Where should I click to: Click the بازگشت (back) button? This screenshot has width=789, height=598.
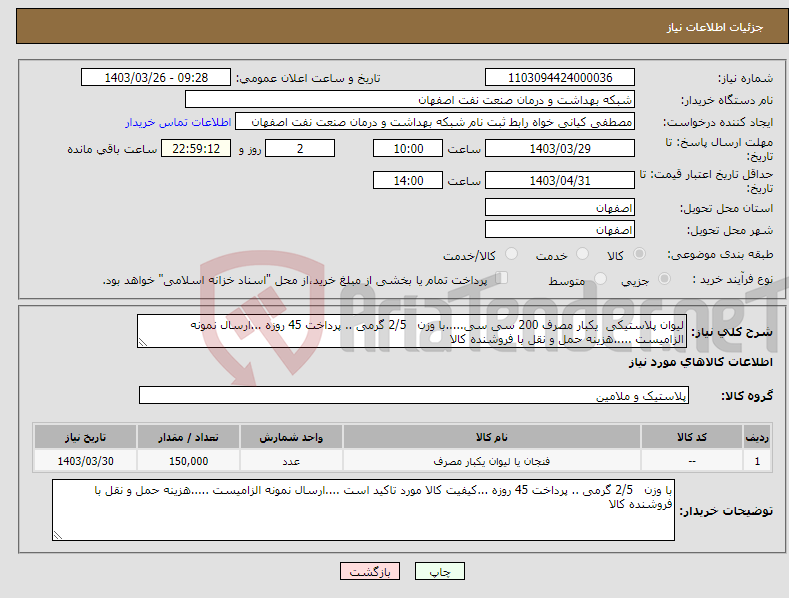[x=370, y=571]
